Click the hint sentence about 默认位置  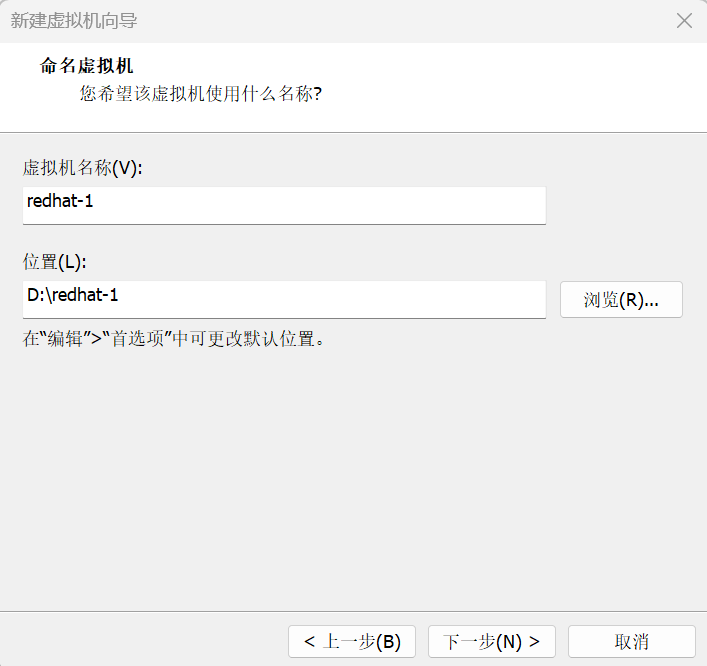coord(175,338)
